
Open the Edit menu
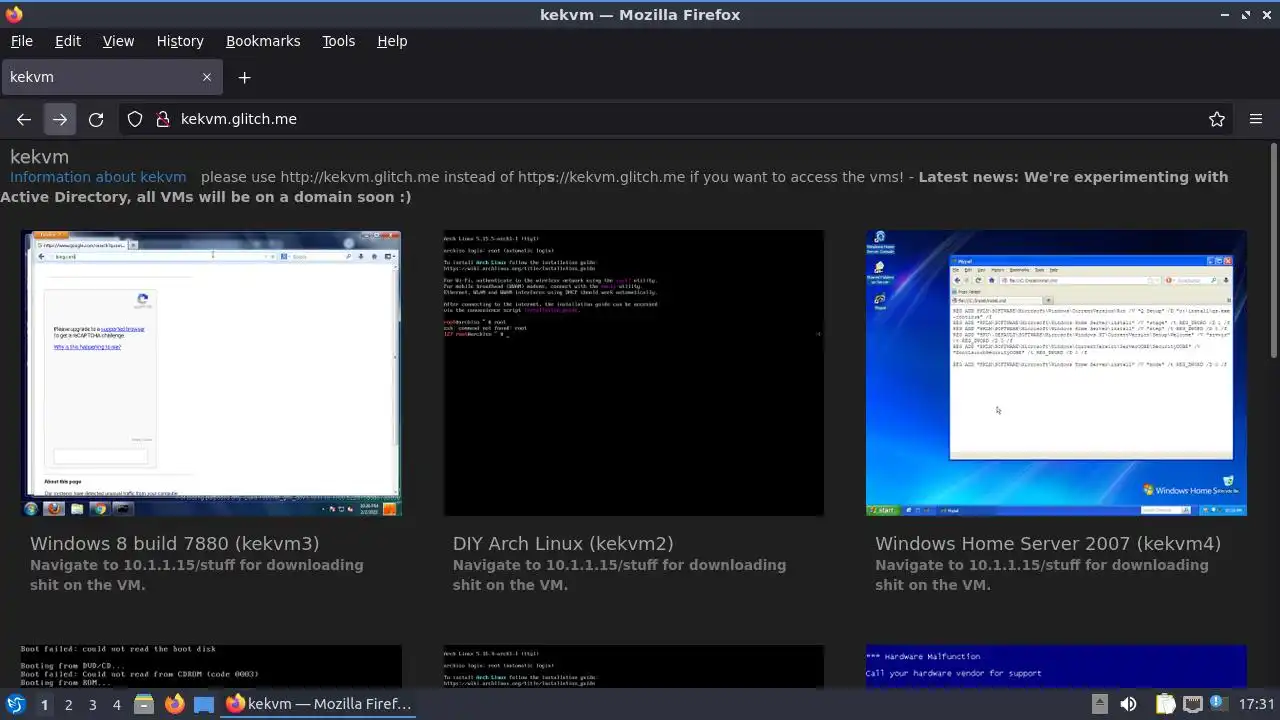click(68, 41)
